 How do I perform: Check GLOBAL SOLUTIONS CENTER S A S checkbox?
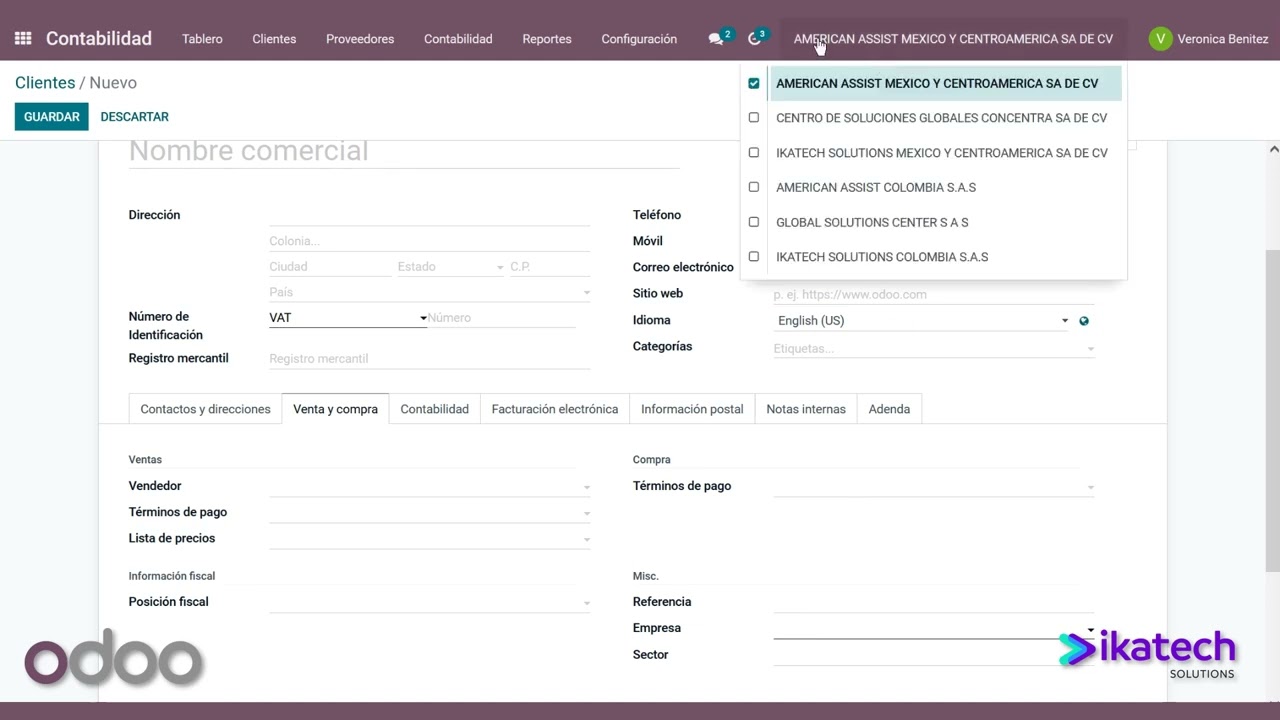pos(754,222)
